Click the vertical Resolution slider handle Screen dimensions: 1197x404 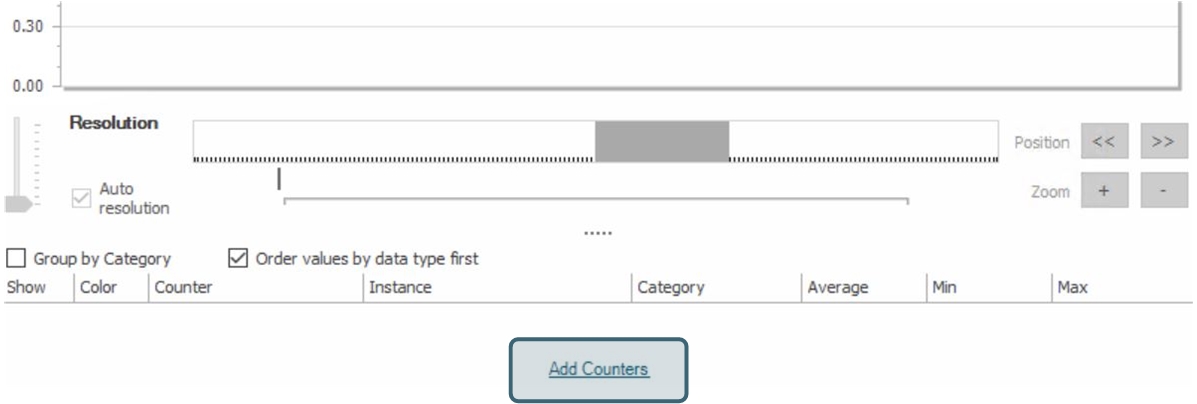[x=18, y=204]
